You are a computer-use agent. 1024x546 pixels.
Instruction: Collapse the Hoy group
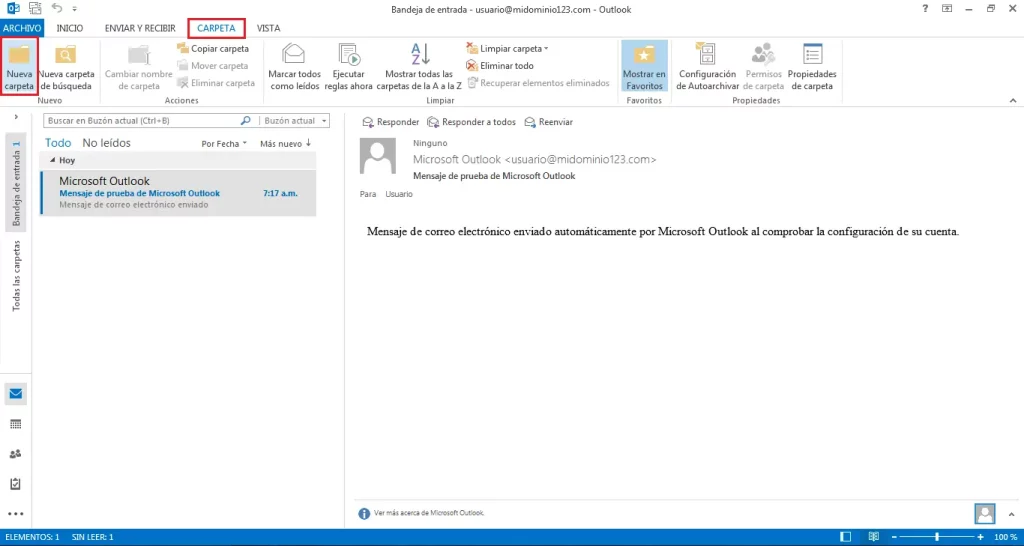pyautogui.click(x=52, y=160)
